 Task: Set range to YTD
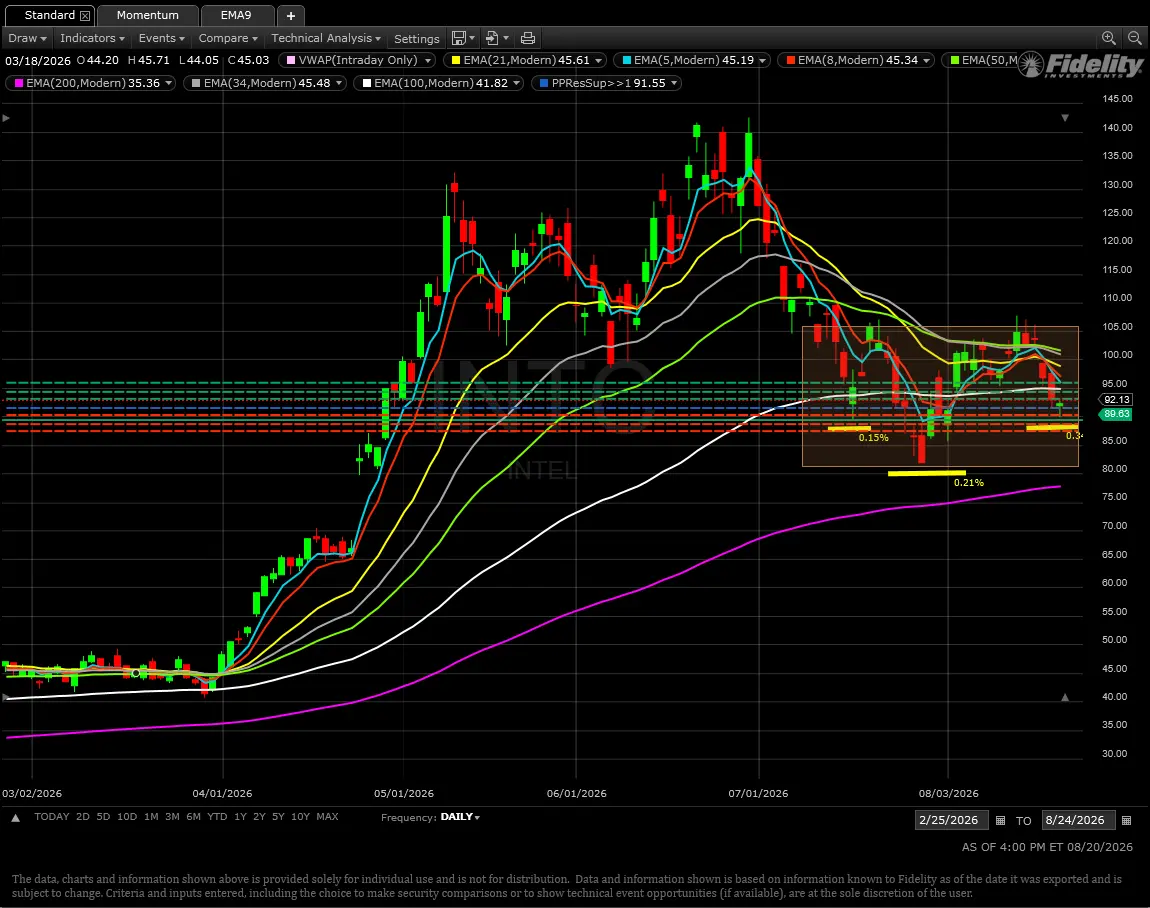[217, 816]
